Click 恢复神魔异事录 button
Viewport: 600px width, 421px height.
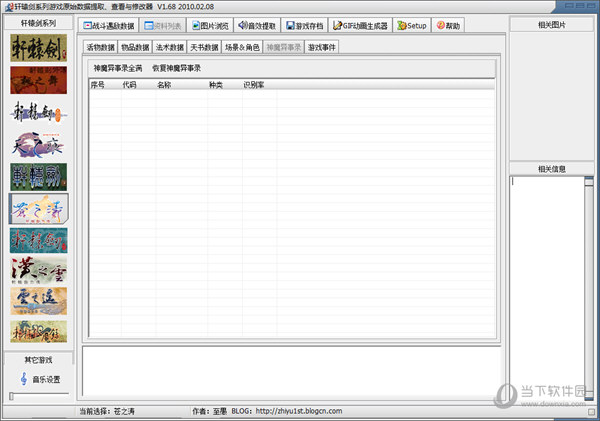176,68
